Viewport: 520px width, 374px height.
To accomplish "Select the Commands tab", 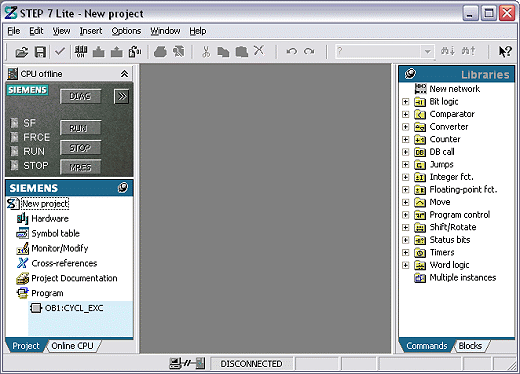I will (x=427, y=346).
